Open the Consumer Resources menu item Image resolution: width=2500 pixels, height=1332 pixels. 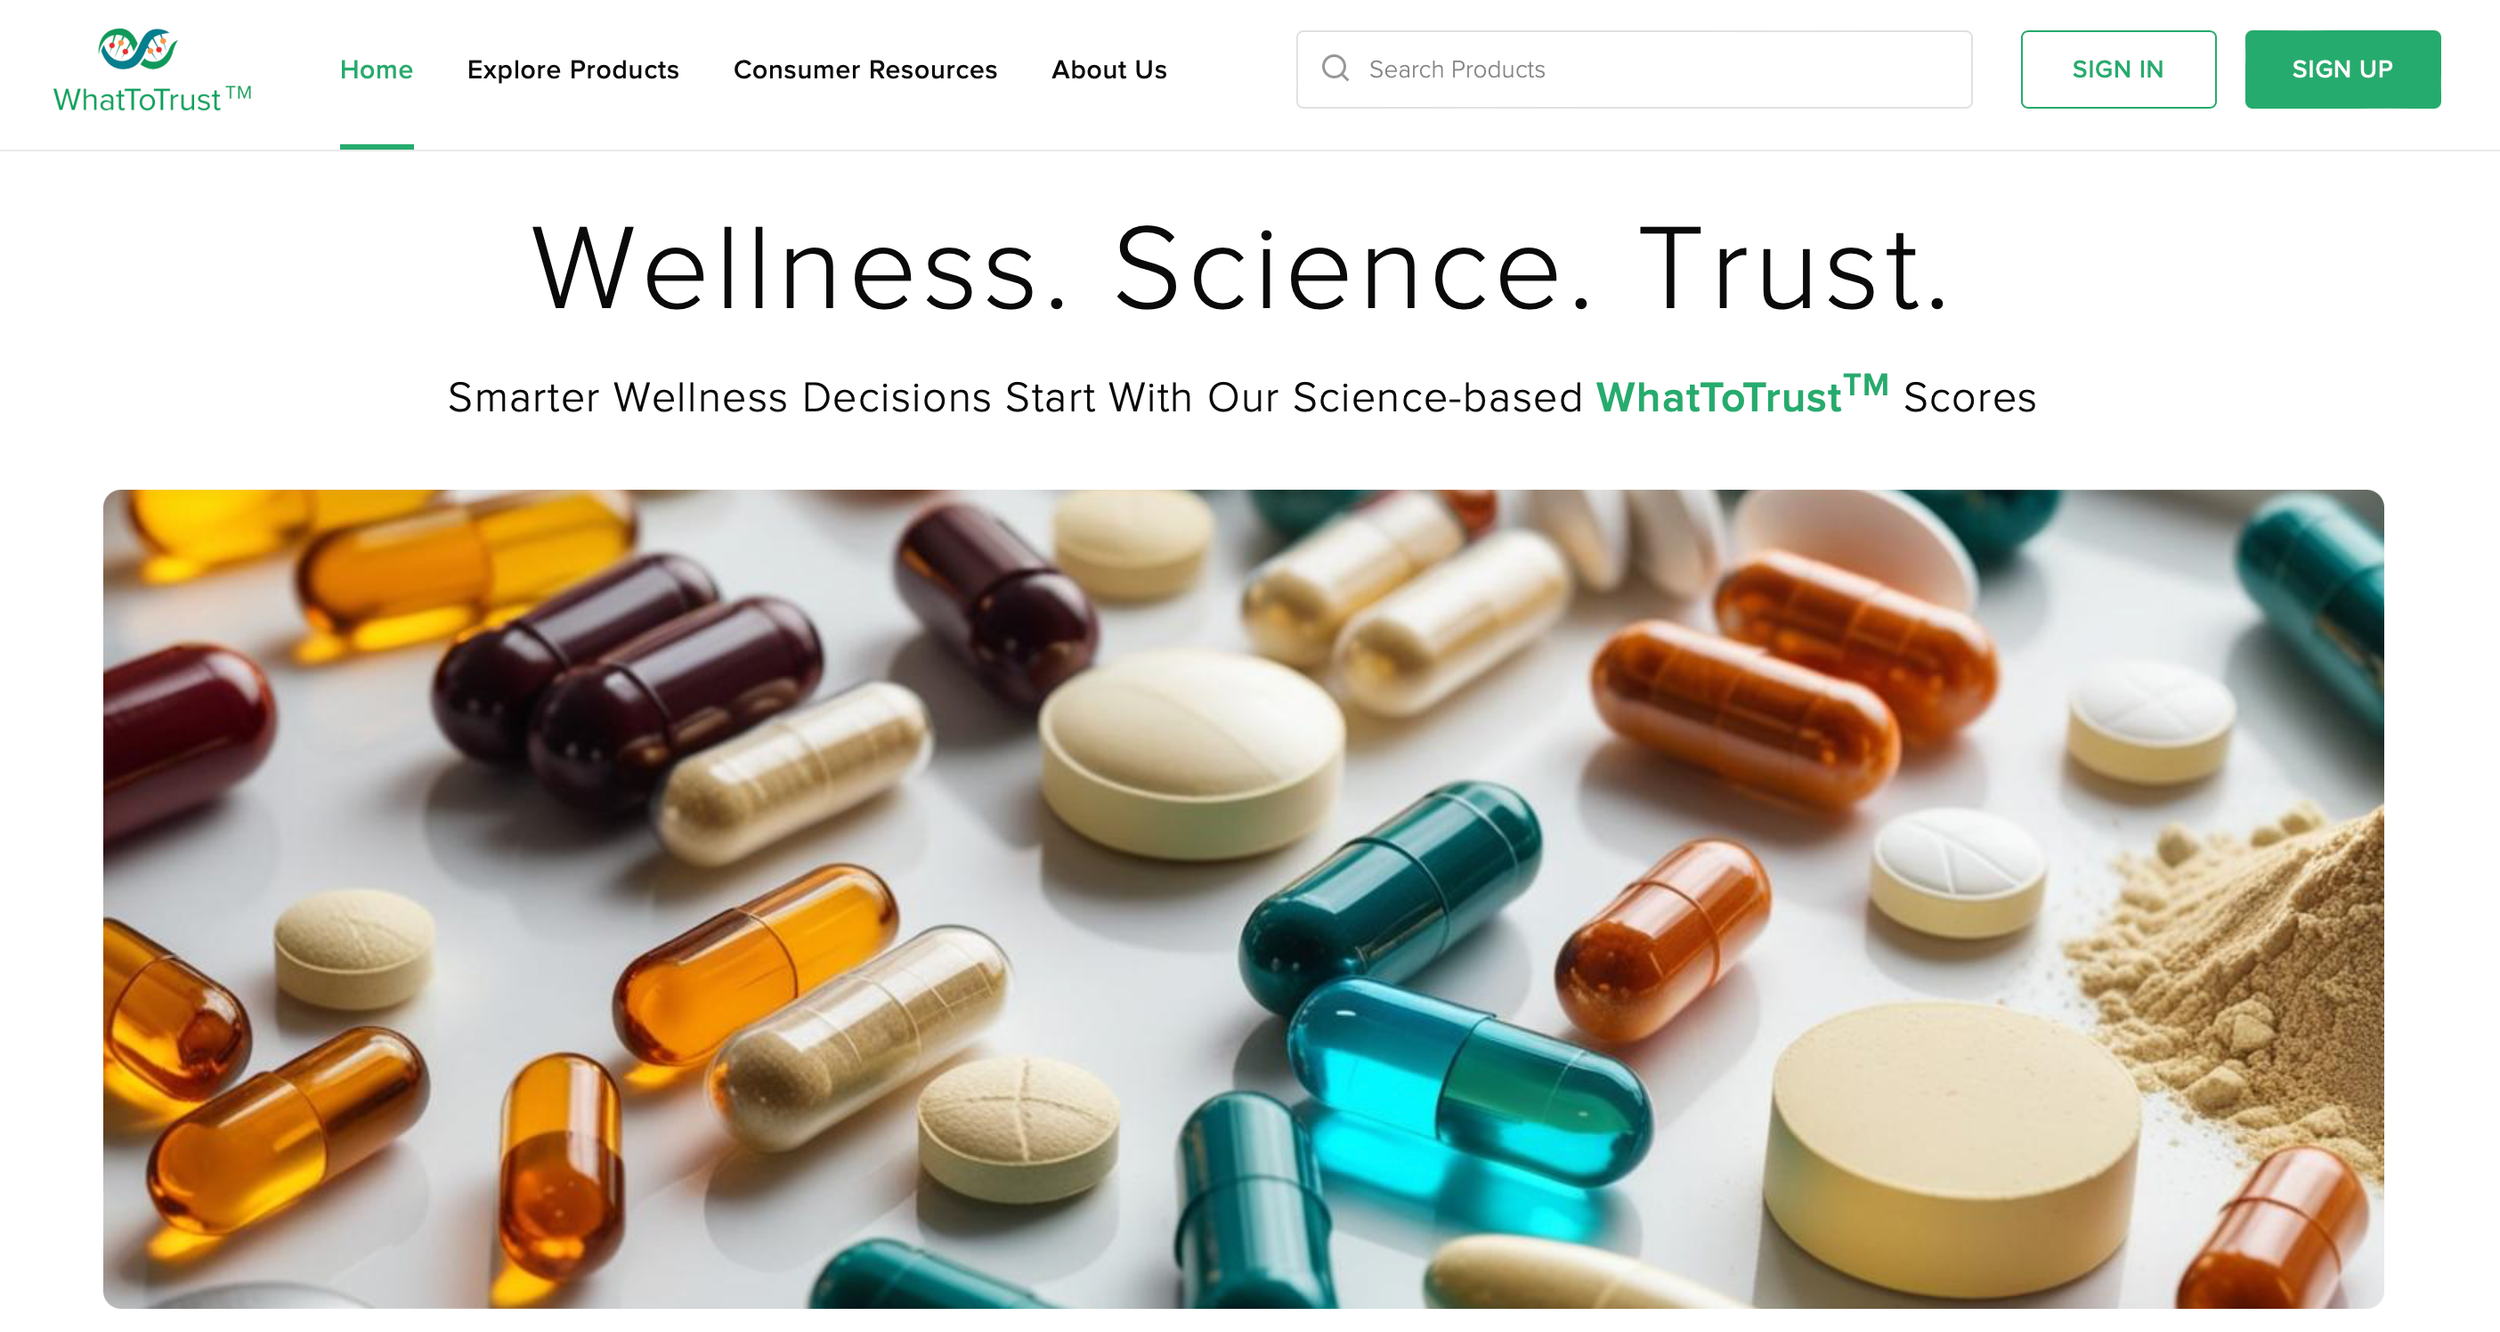tap(865, 69)
